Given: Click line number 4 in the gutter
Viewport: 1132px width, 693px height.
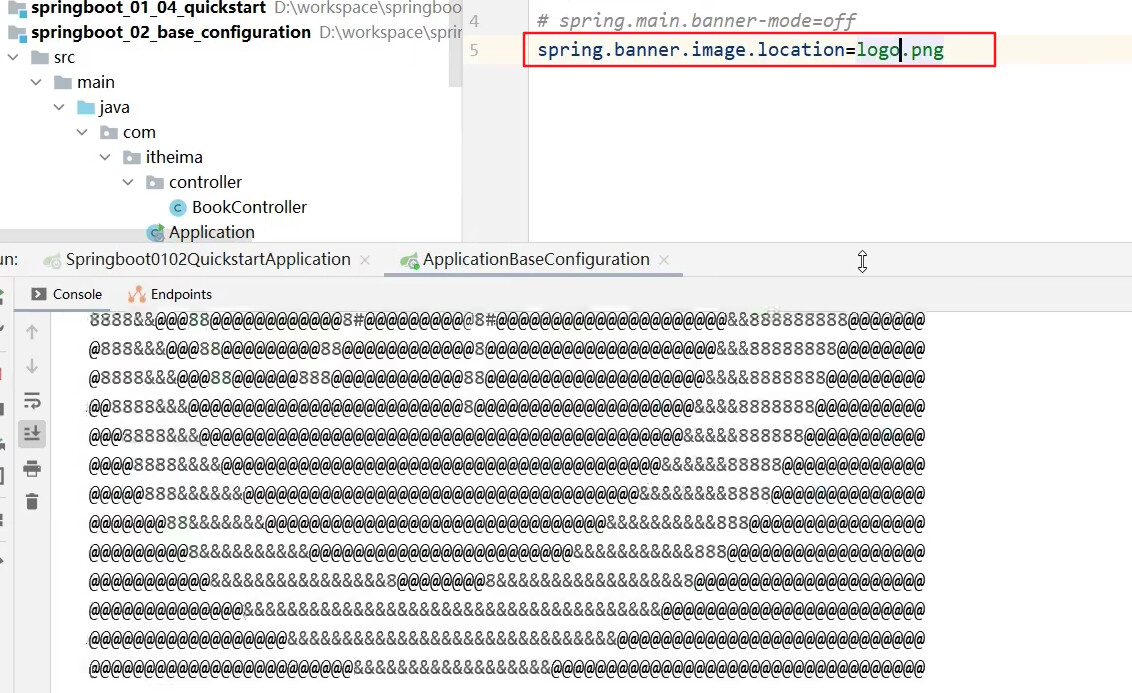Looking at the screenshot, I should [x=474, y=21].
